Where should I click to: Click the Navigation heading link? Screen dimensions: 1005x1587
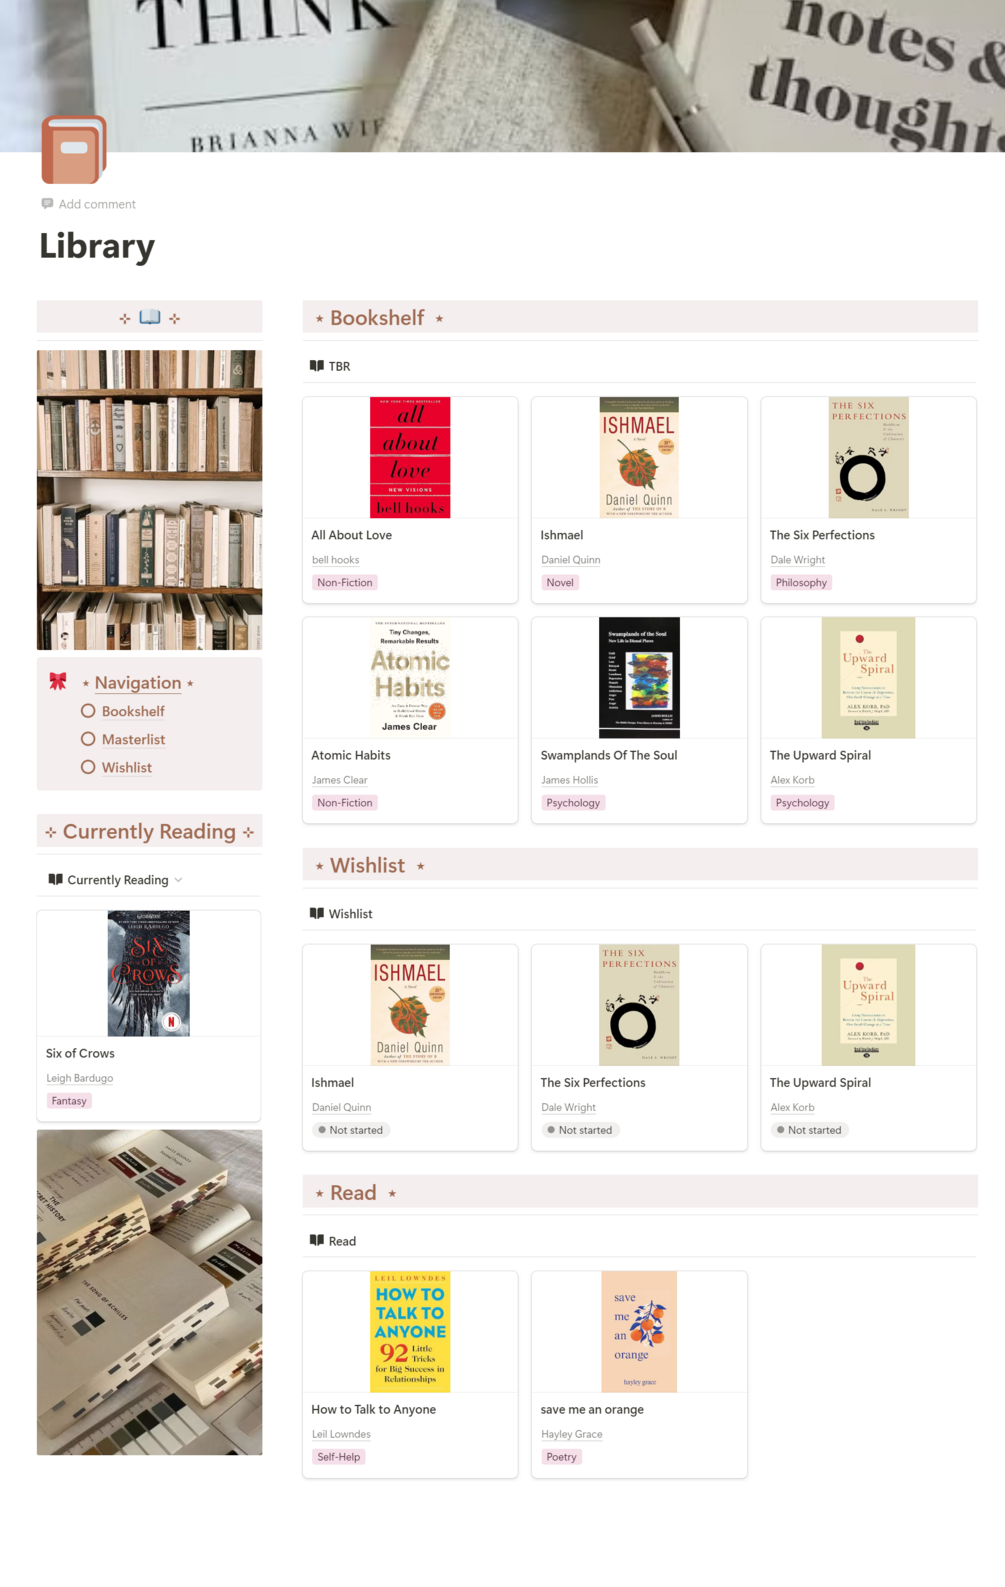point(138,683)
